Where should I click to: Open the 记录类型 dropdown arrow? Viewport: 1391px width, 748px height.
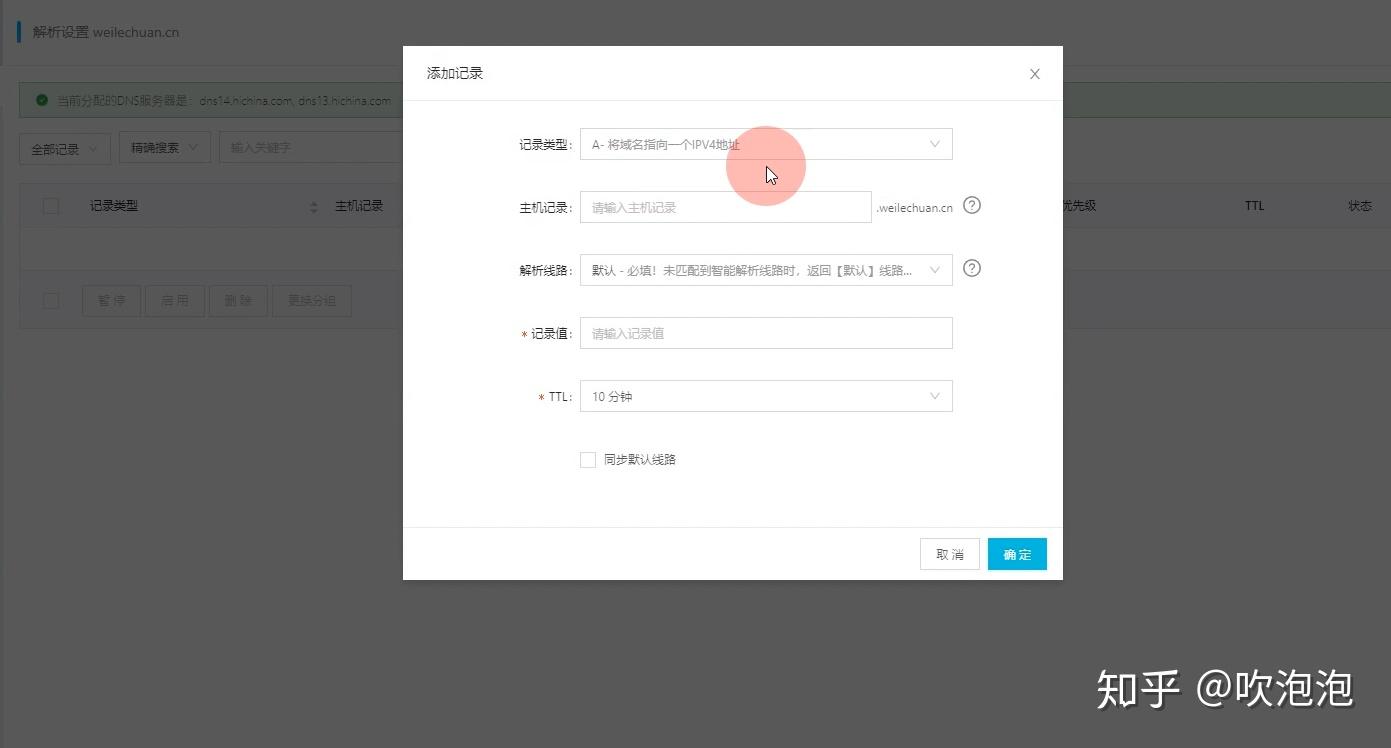[935, 144]
